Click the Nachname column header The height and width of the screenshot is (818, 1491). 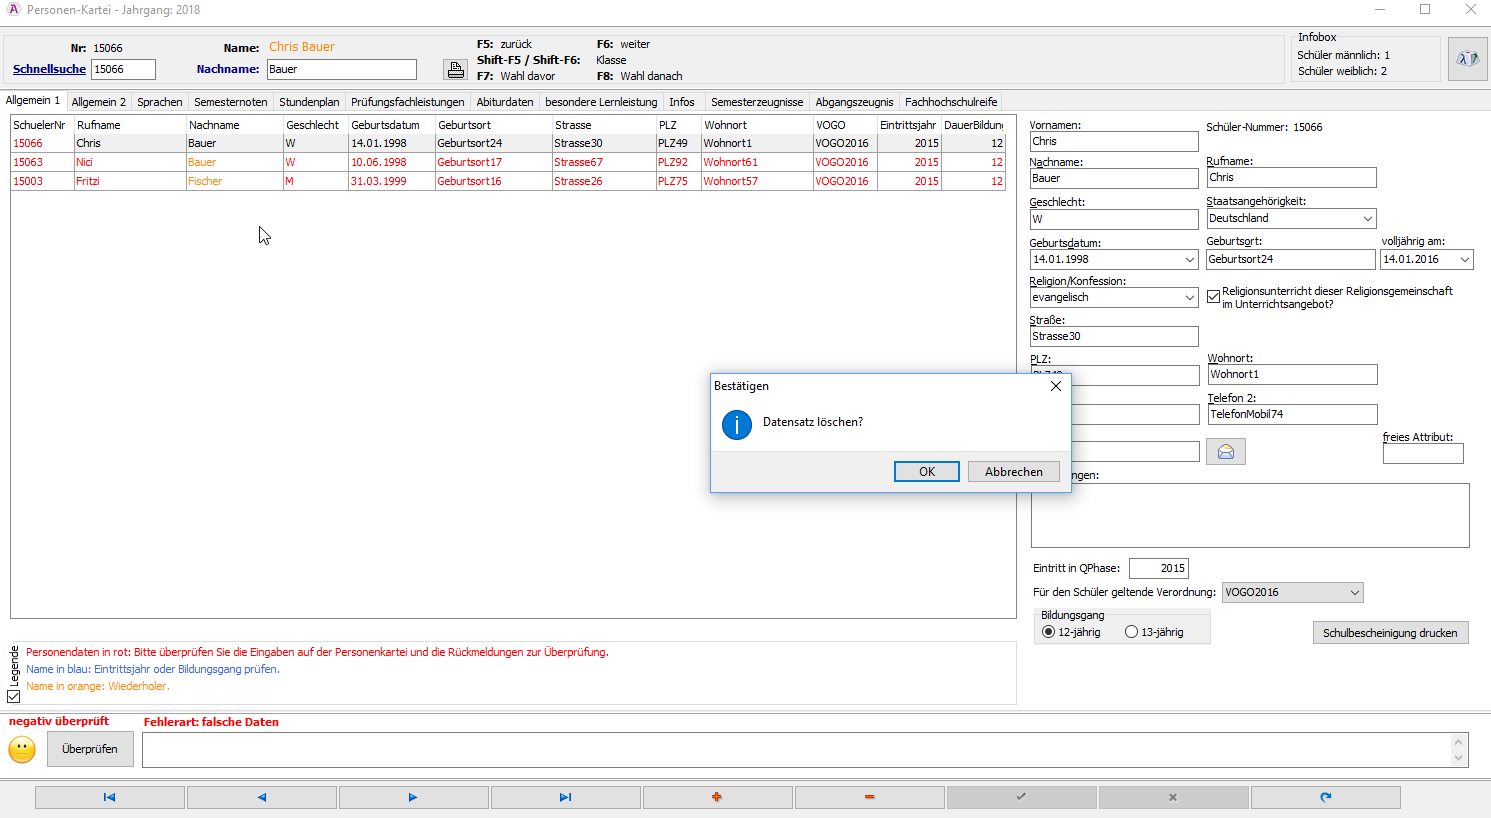coord(234,125)
